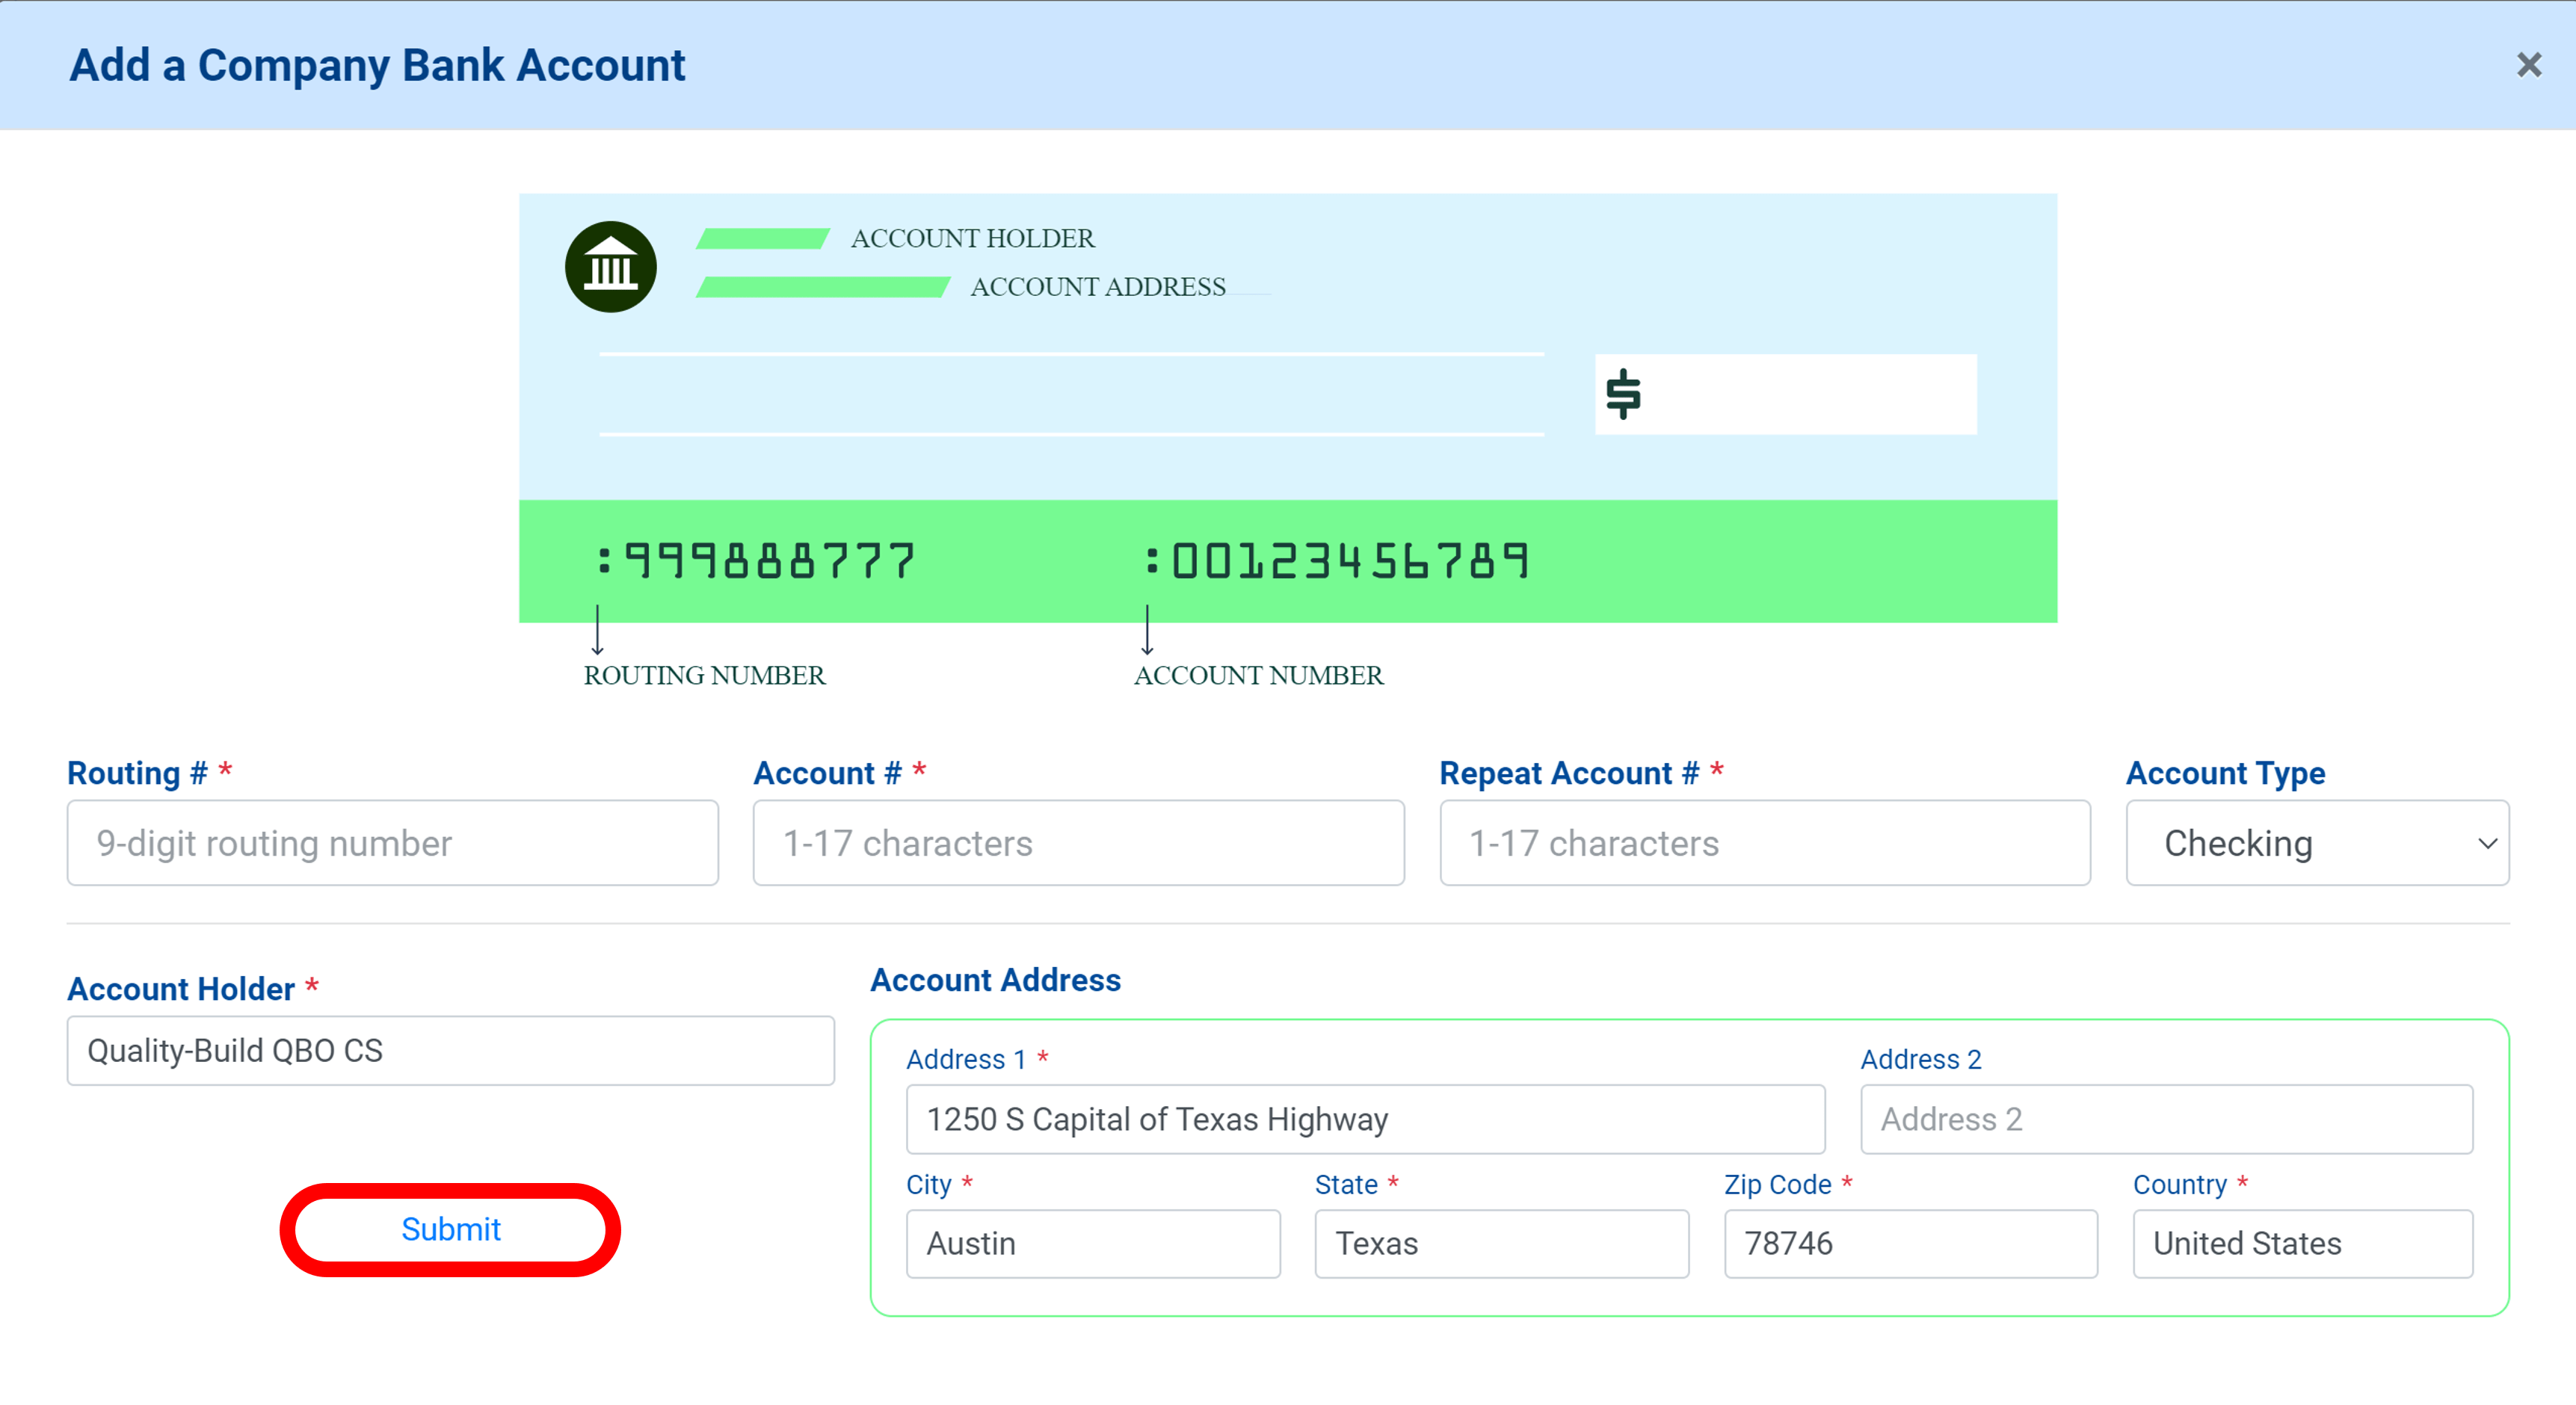Click the ACCOUNT HOLDER label on check

tap(972, 238)
